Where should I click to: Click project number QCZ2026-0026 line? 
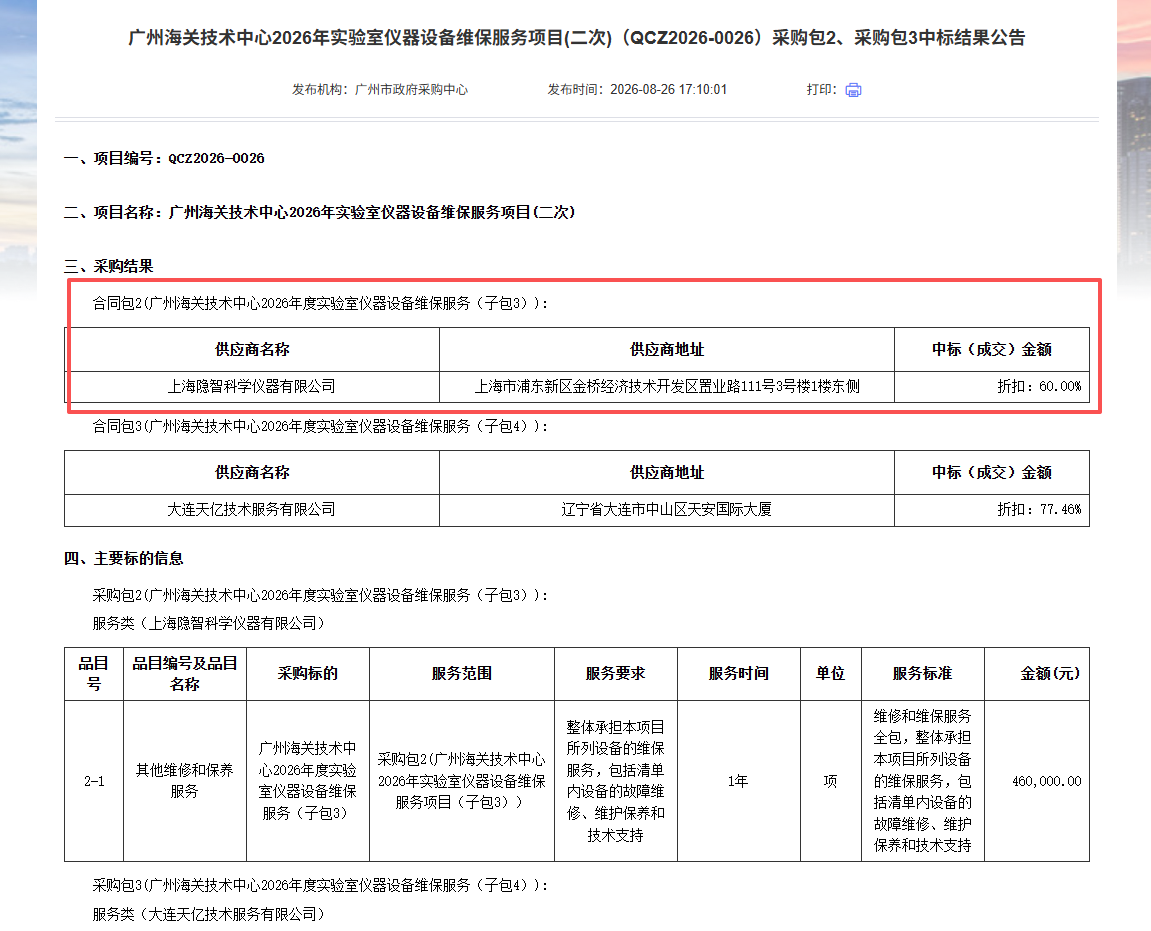(x=164, y=158)
